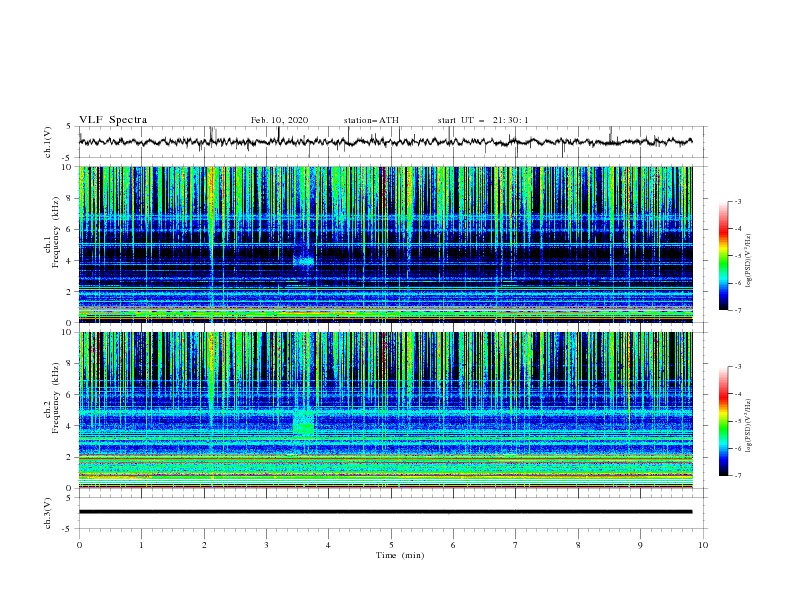Click the "6" kHz tick on ch.1 frequency axis
This screenshot has width=792, height=612.
(x=71, y=230)
